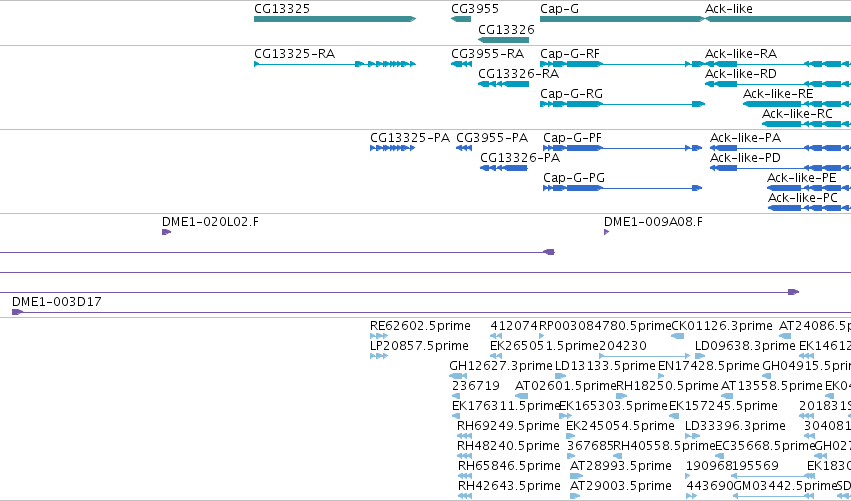Image resolution: width=851 pixels, height=501 pixels.
Task: Select the RH42643.5prime EST label
Action: (x=509, y=486)
